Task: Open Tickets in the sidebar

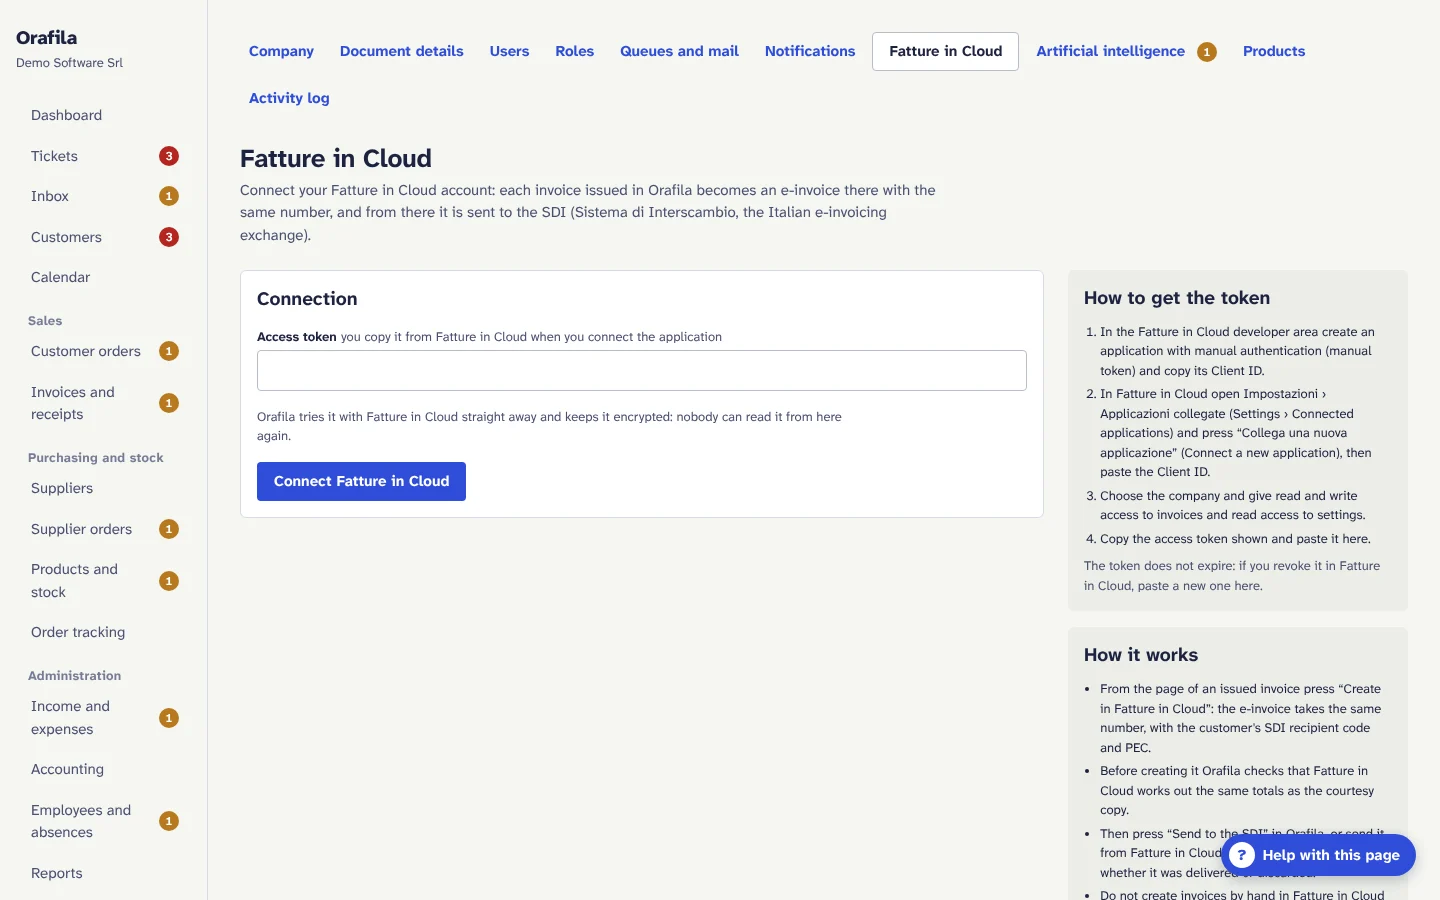Action: 103,156
